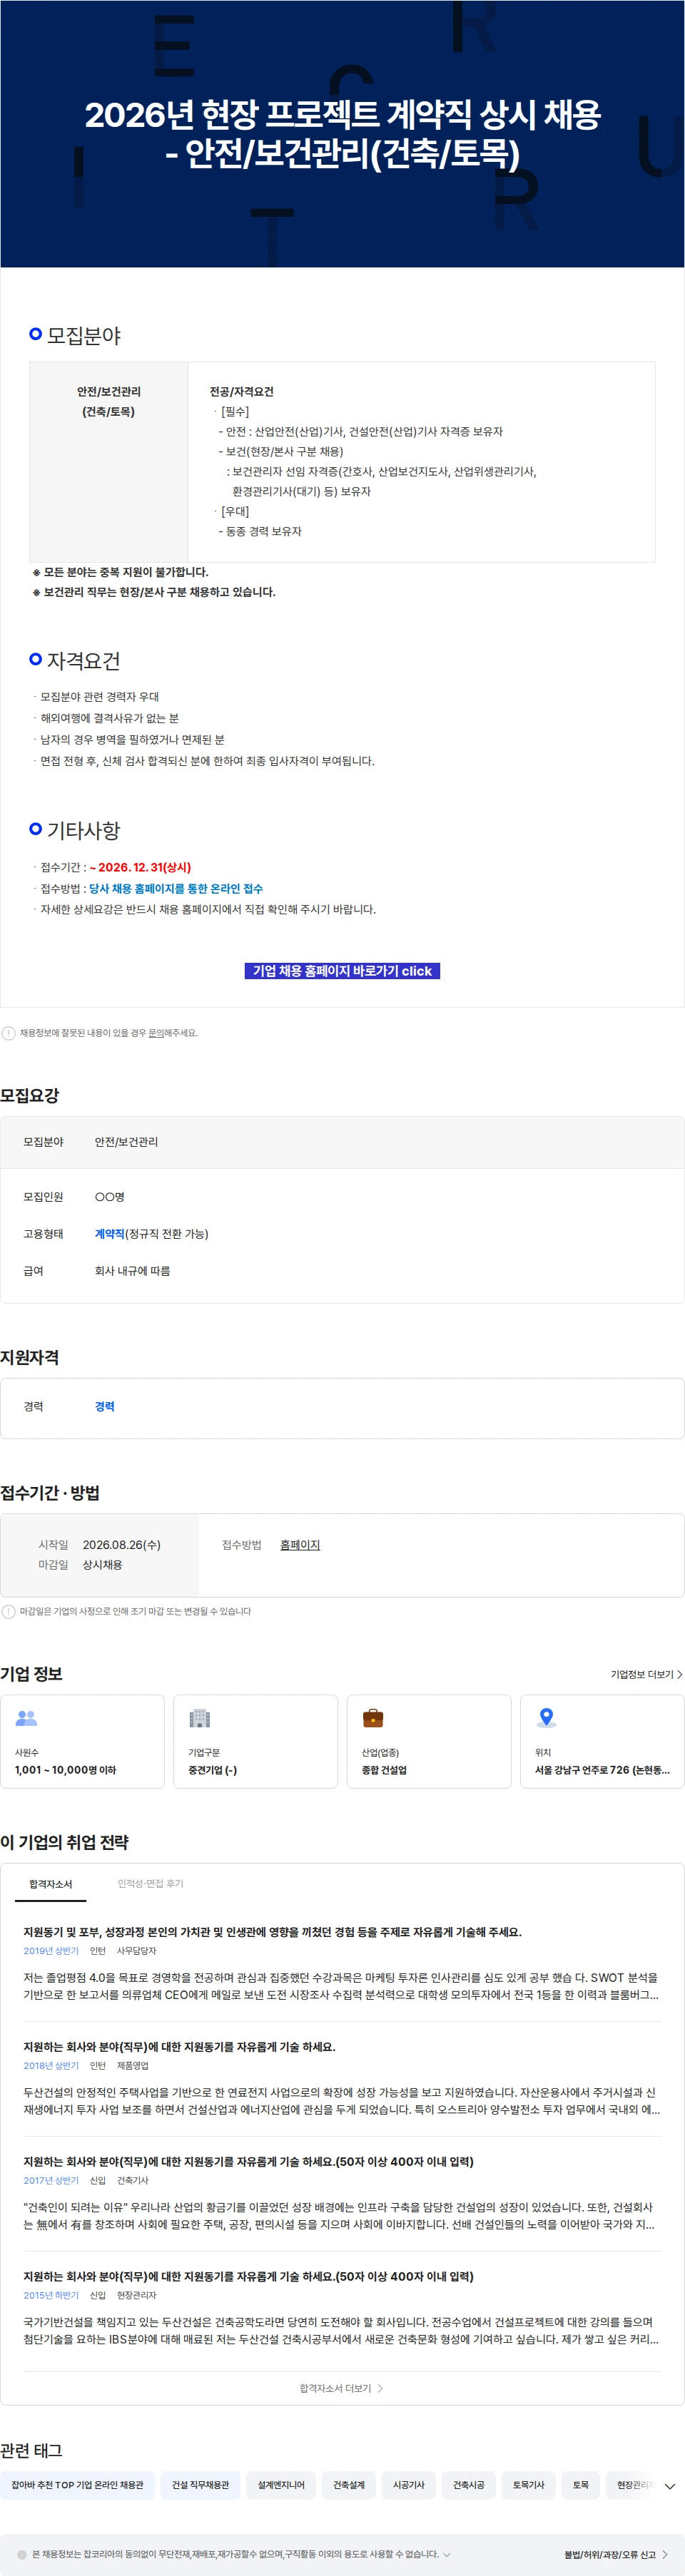The width and height of the screenshot is (685, 2576).
Task: Click the arrow beside 합격자소서 더보기
Action: pos(380,2388)
